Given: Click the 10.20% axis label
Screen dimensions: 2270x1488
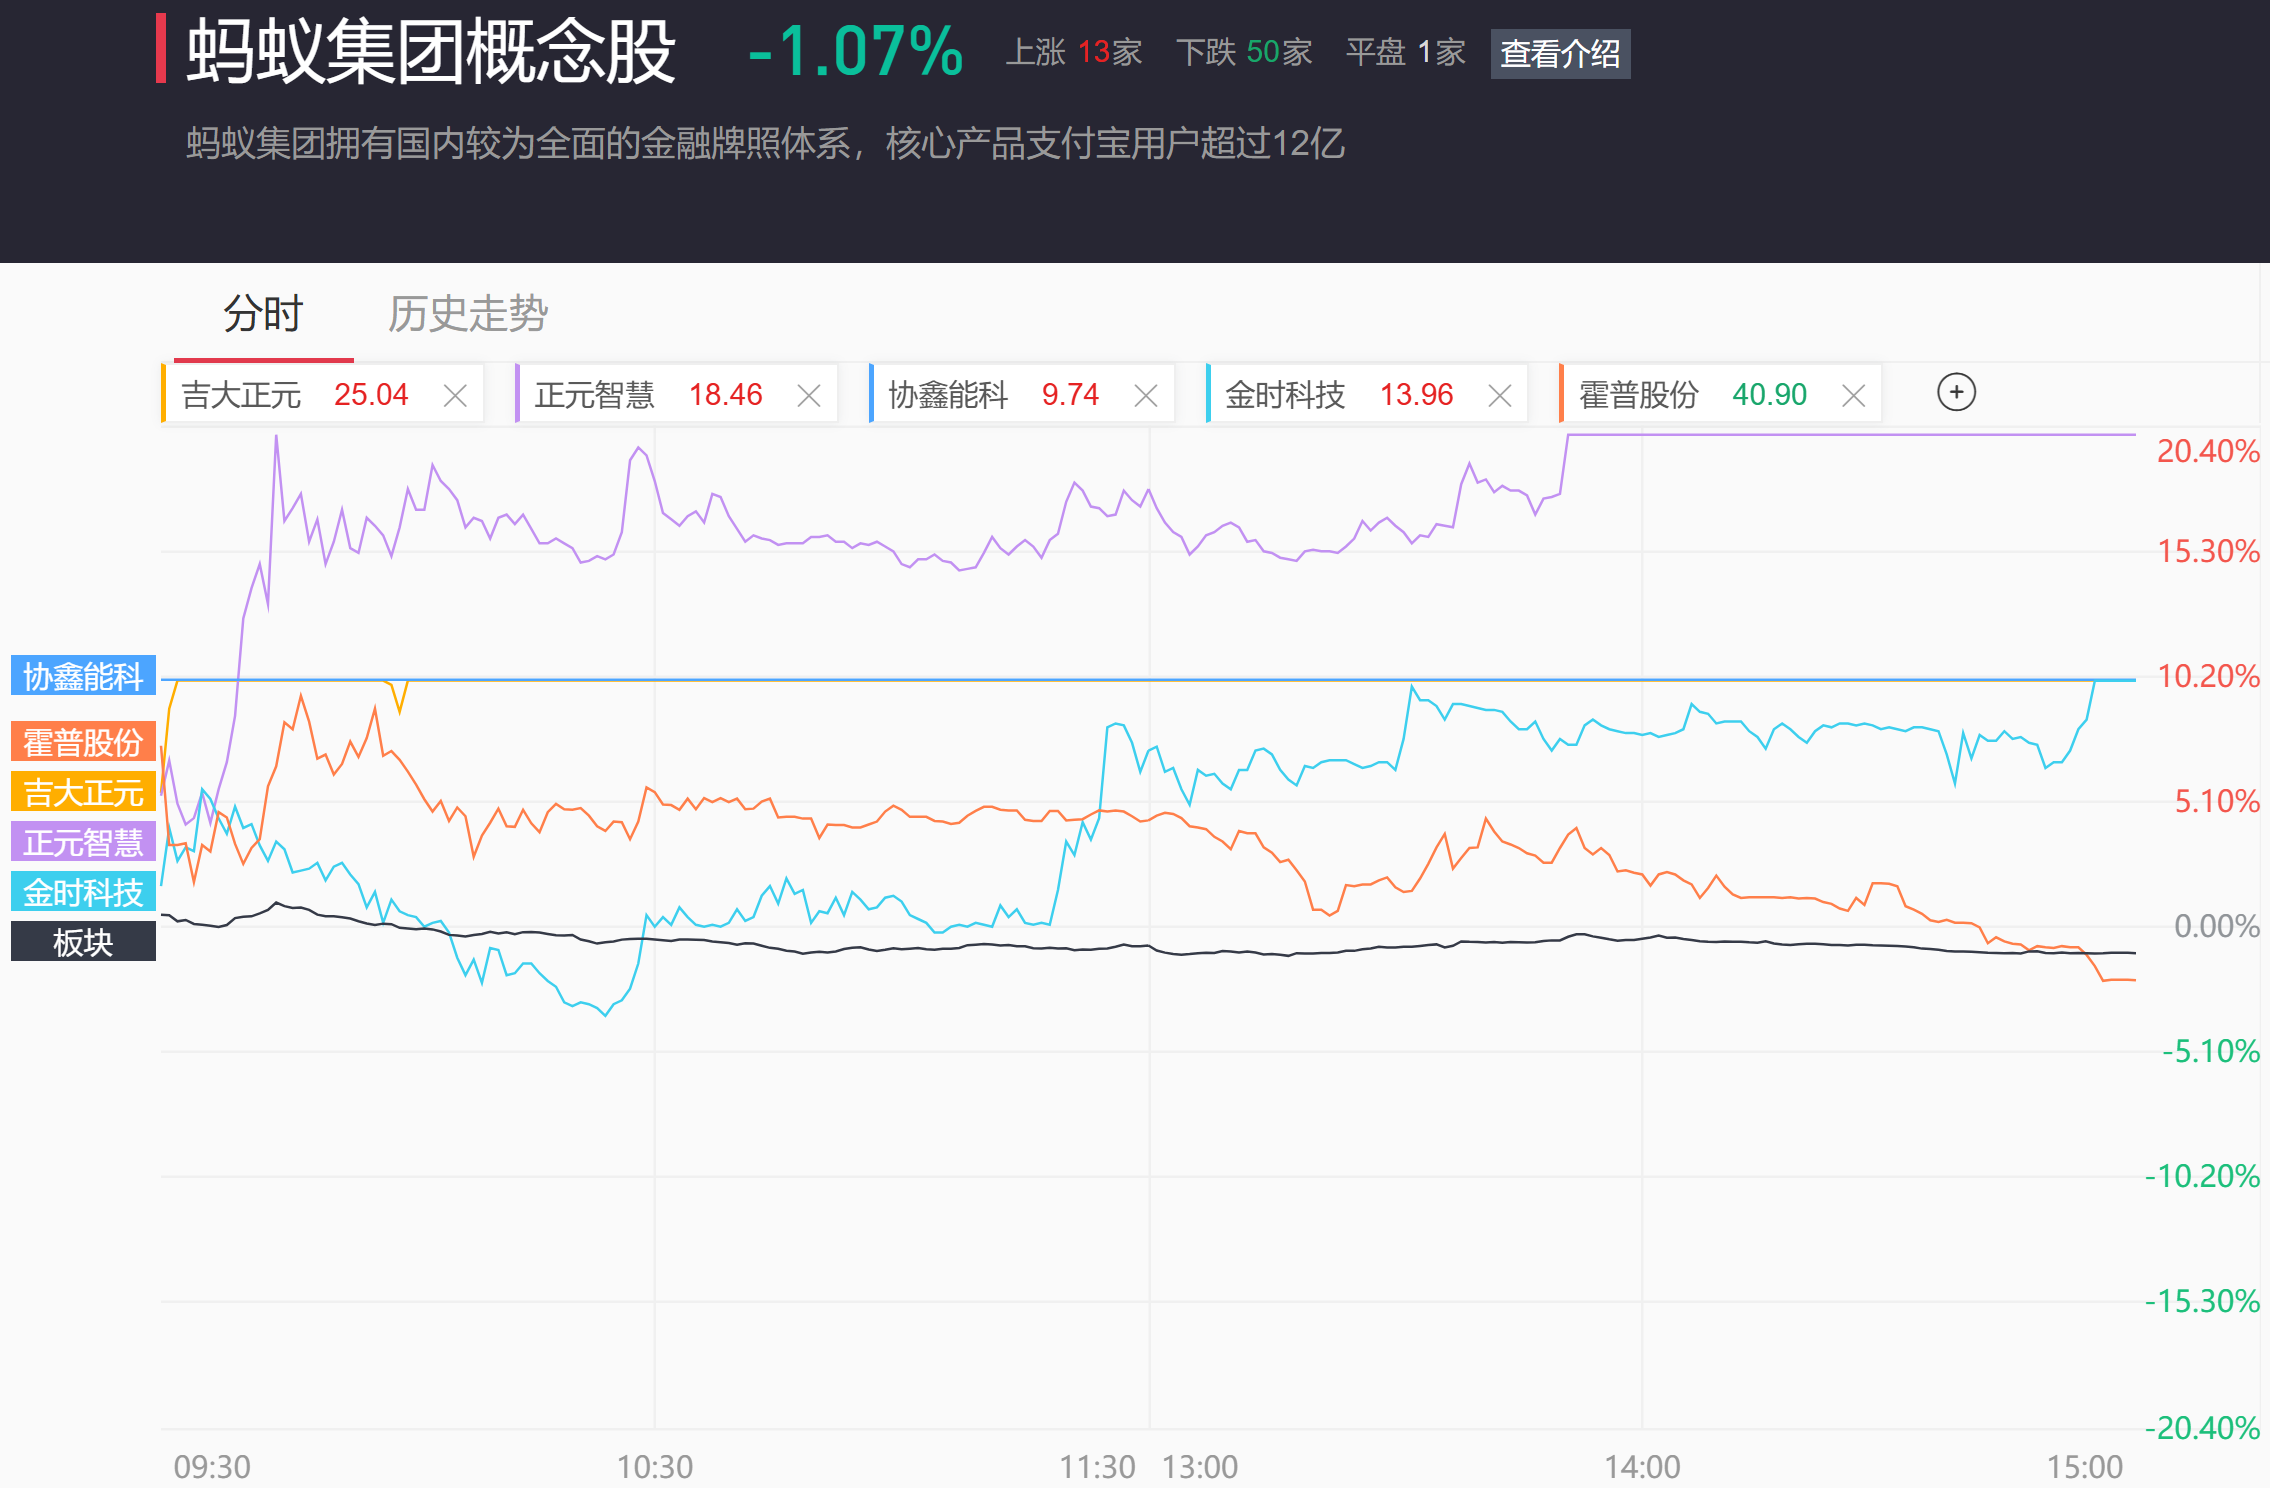Looking at the screenshot, I should [2207, 676].
